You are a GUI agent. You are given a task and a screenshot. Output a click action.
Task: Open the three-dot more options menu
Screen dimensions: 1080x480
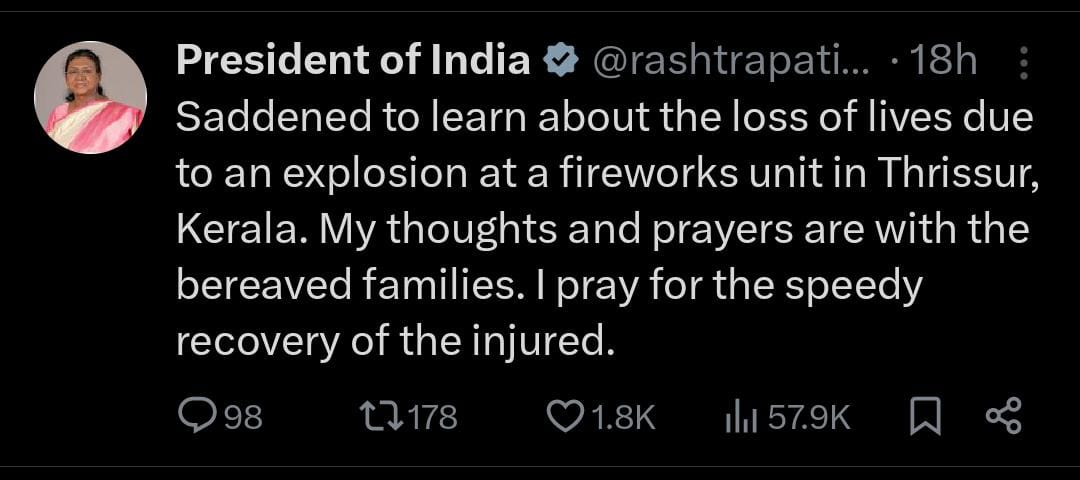tap(1023, 64)
